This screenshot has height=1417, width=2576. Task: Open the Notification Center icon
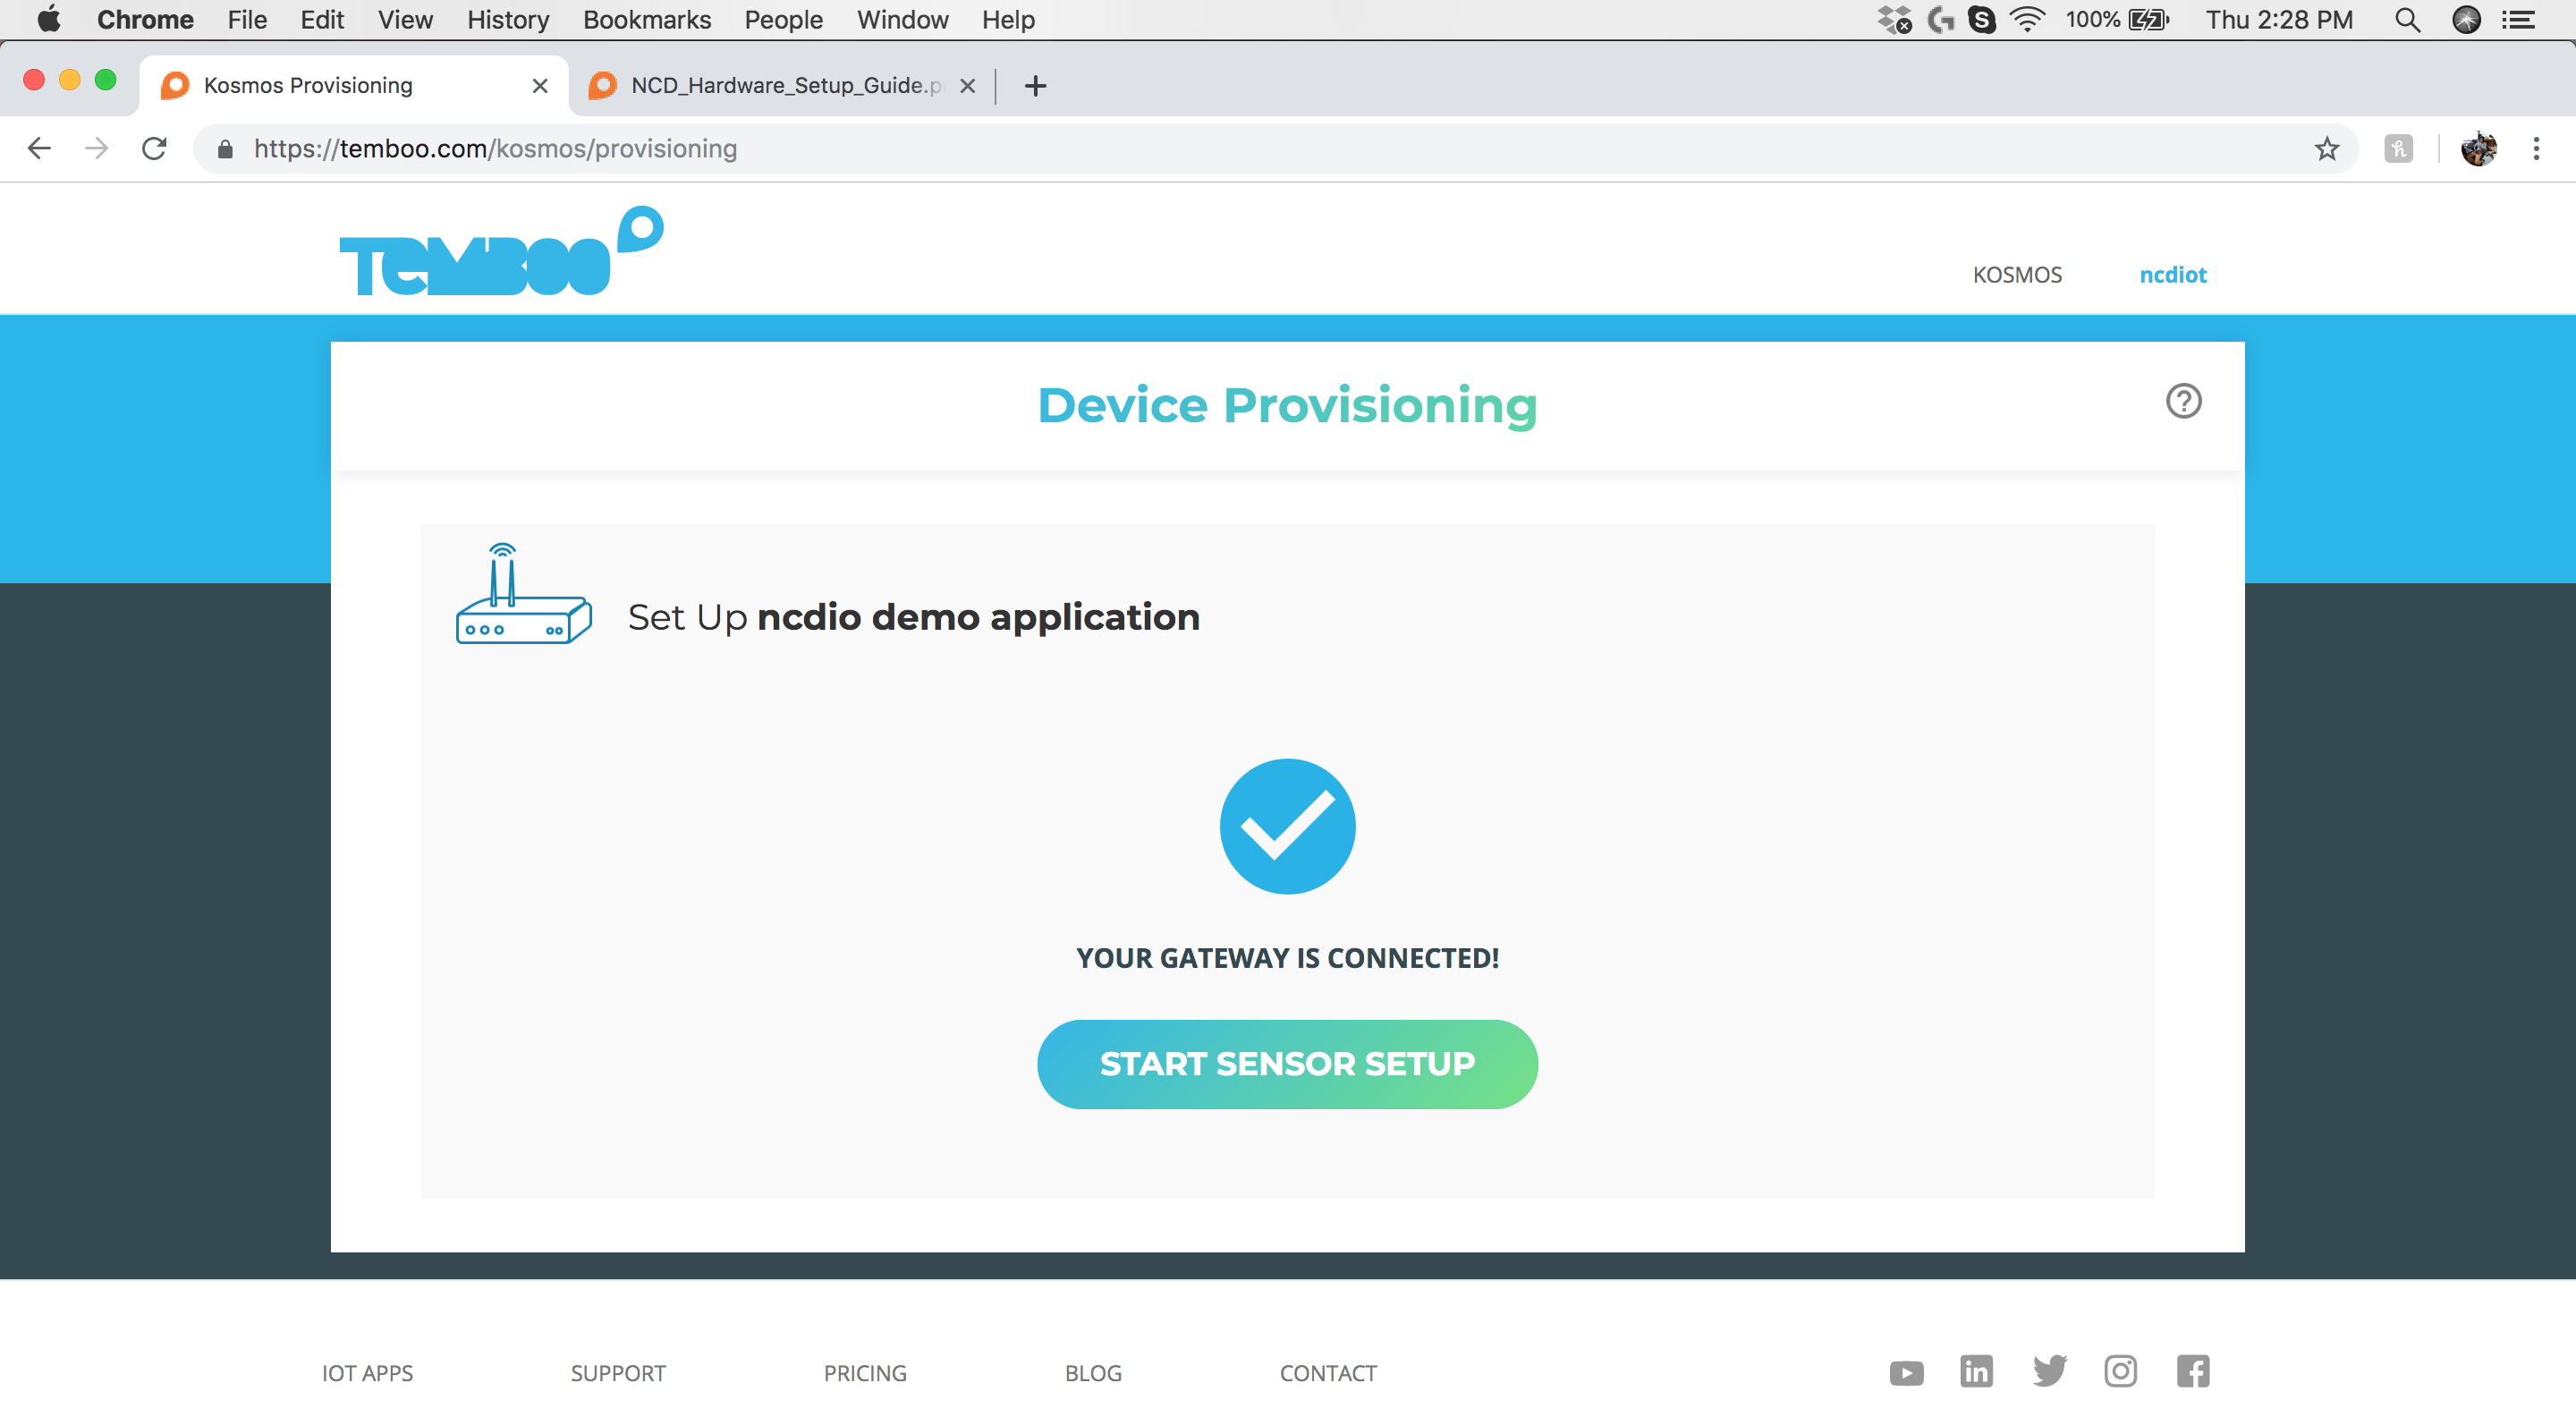point(2519,19)
